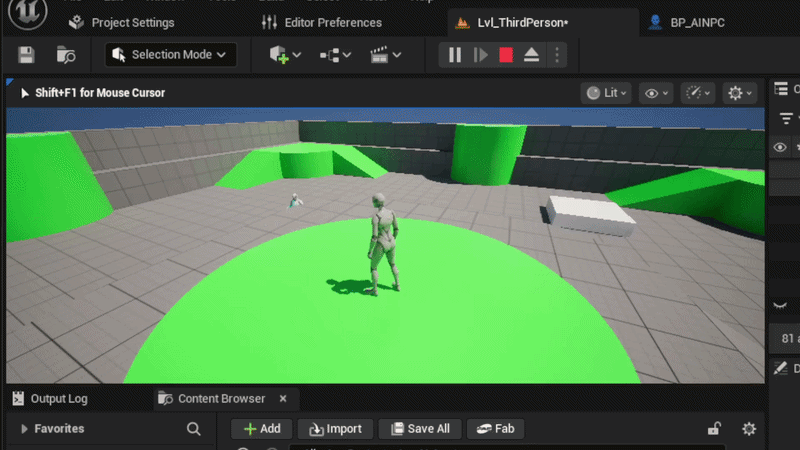Click the Add button in Content Browser
800x450 pixels.
click(262, 429)
